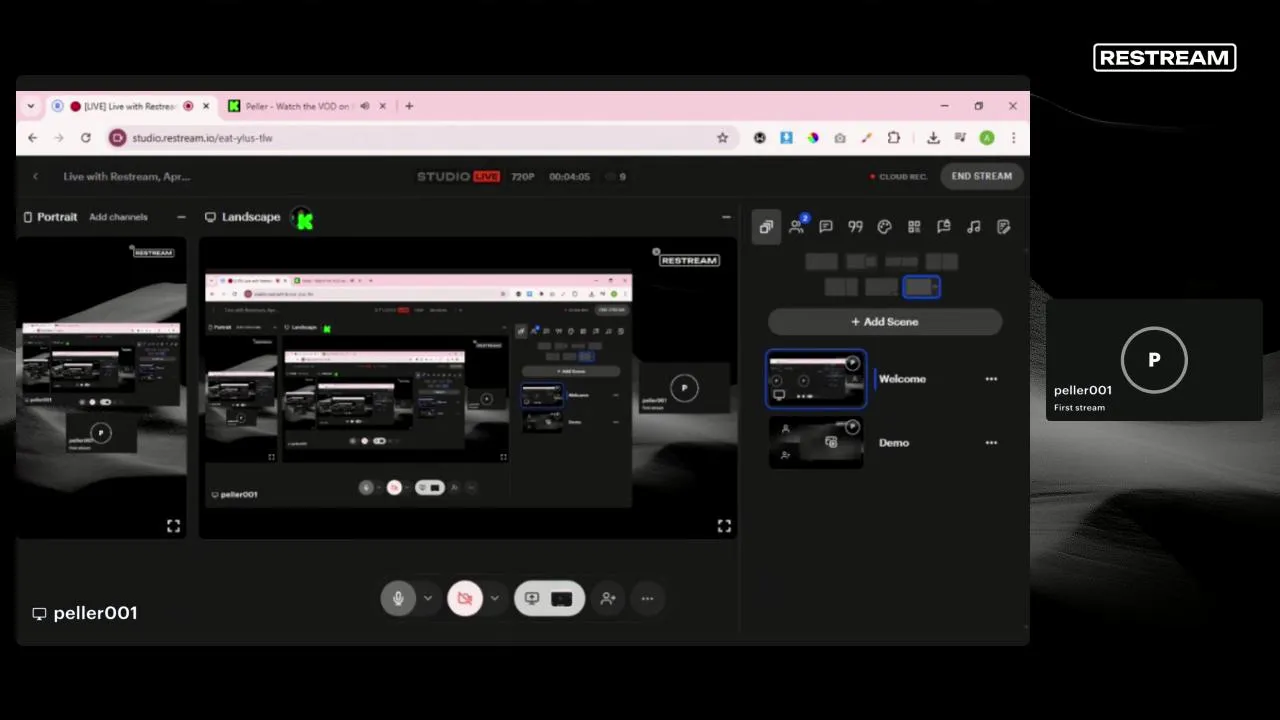Close the Peller Kick tab
Viewport: 1280px width, 720px height.
[x=383, y=106]
